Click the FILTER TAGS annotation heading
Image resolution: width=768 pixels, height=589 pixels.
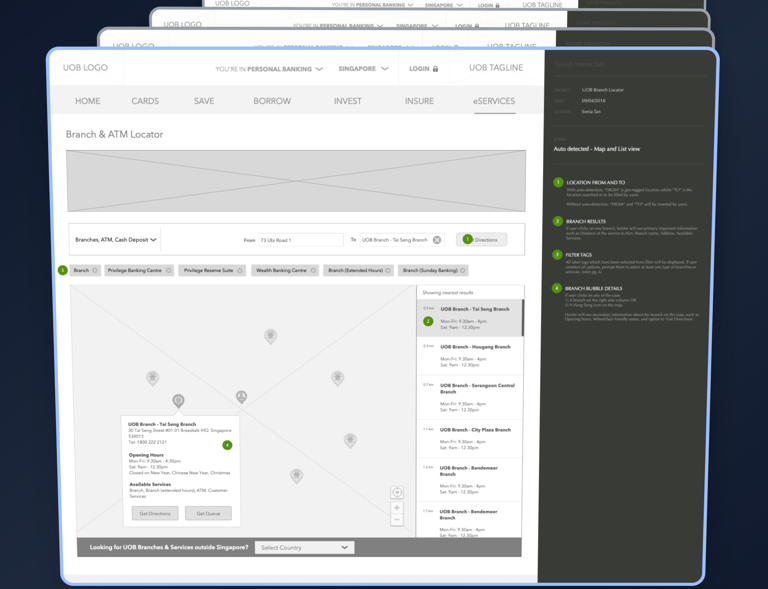pyautogui.click(x=578, y=255)
